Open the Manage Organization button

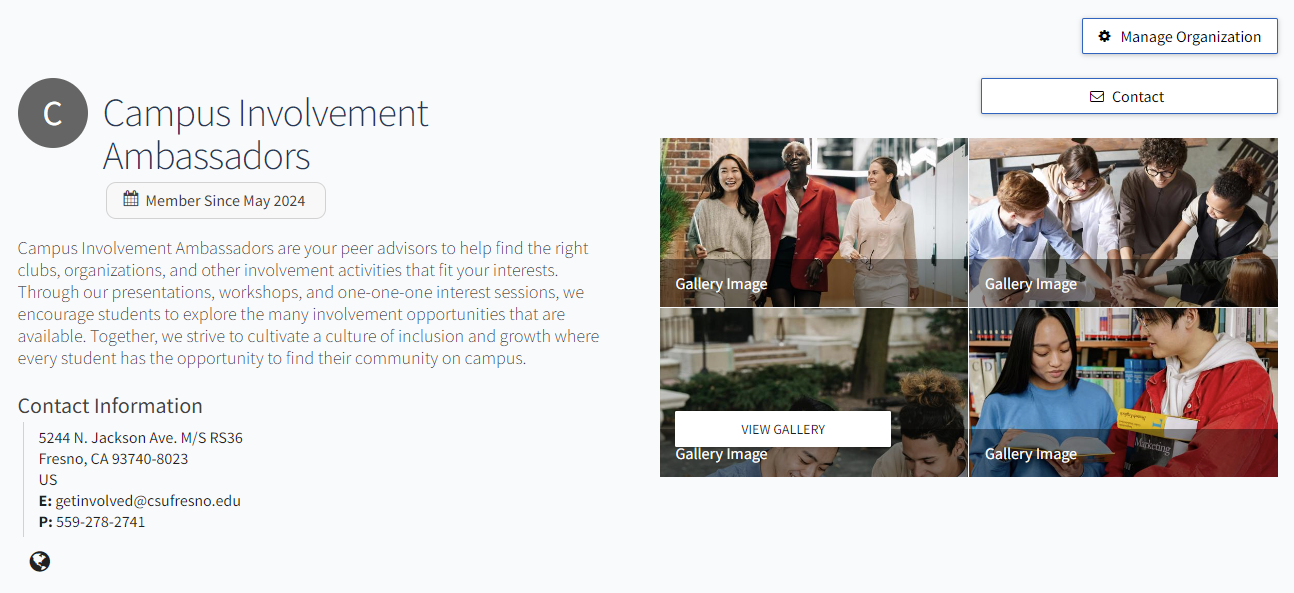point(1179,36)
